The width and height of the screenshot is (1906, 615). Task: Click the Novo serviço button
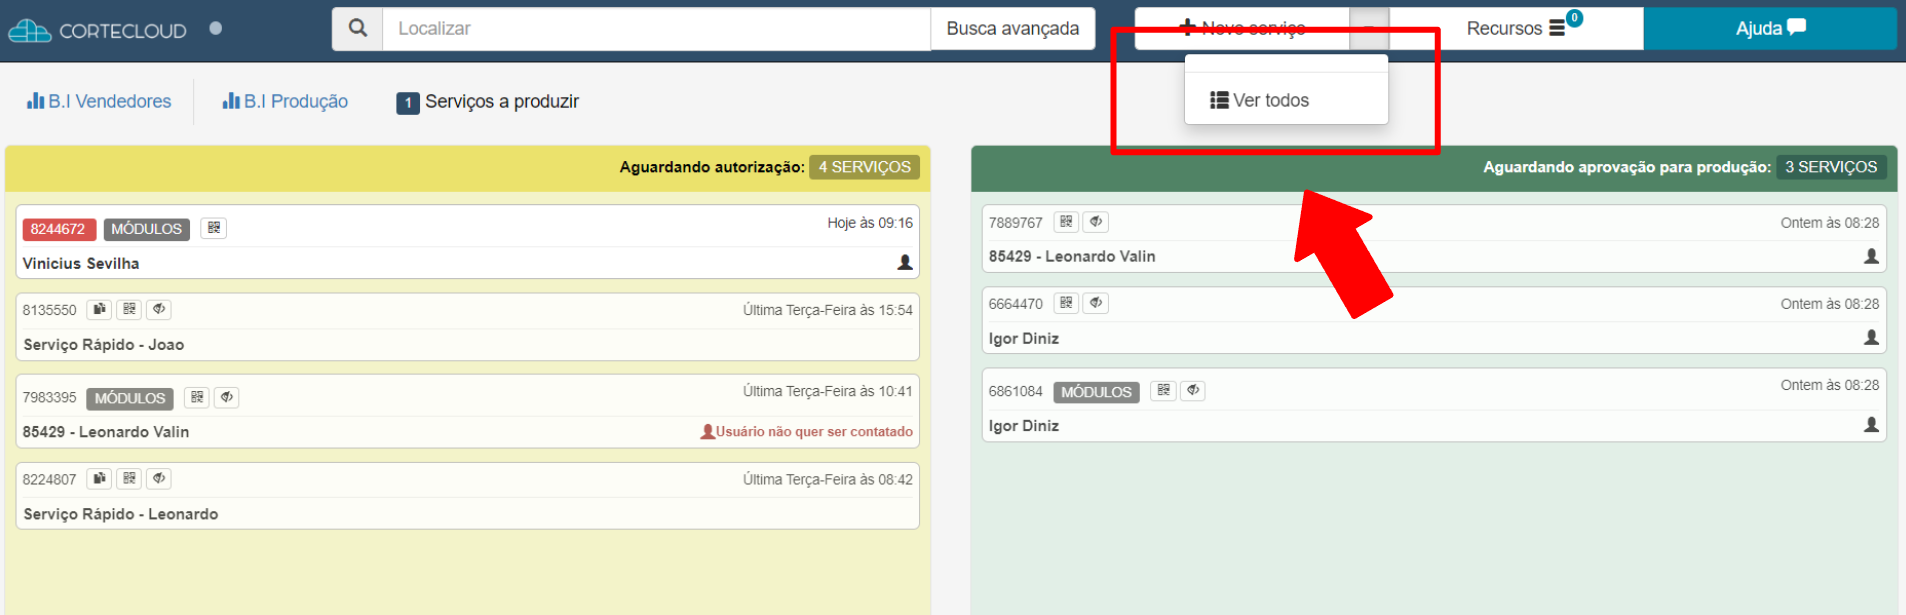point(1242,29)
